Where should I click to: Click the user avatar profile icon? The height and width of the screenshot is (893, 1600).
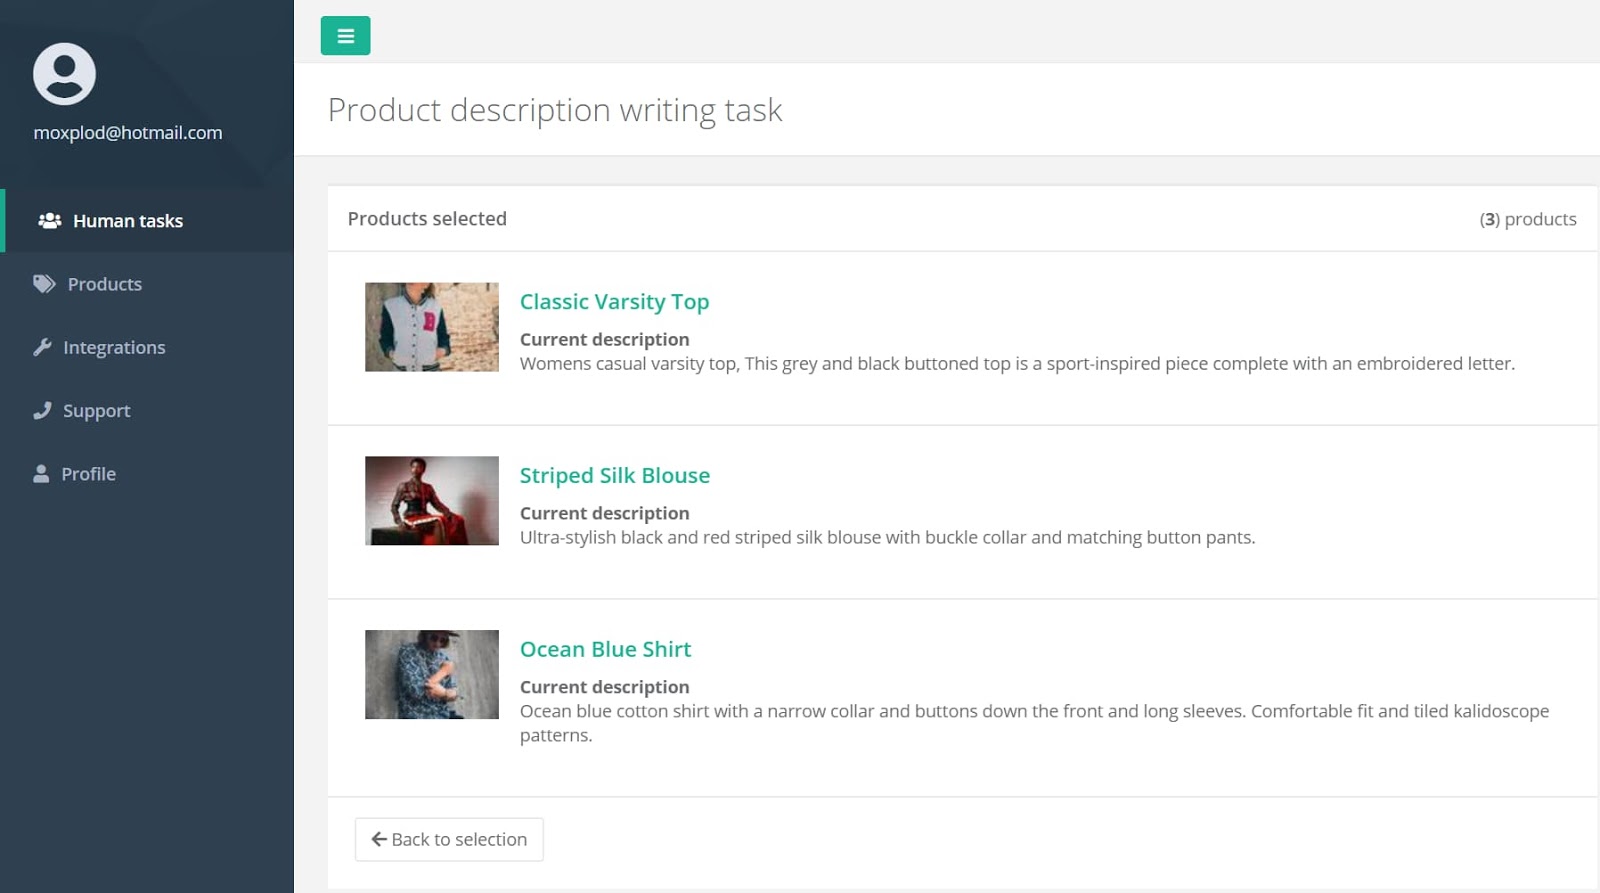[x=64, y=74]
